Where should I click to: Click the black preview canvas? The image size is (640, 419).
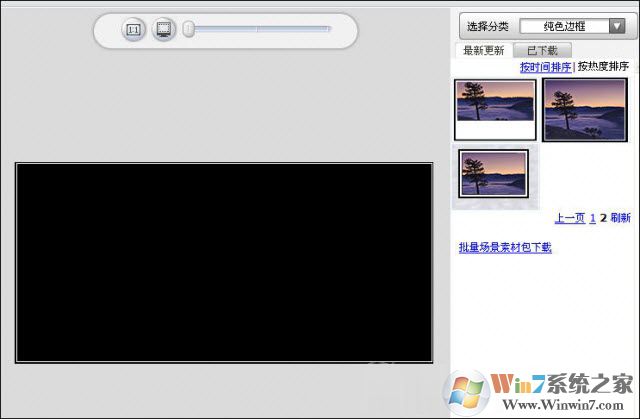pyautogui.click(x=224, y=263)
